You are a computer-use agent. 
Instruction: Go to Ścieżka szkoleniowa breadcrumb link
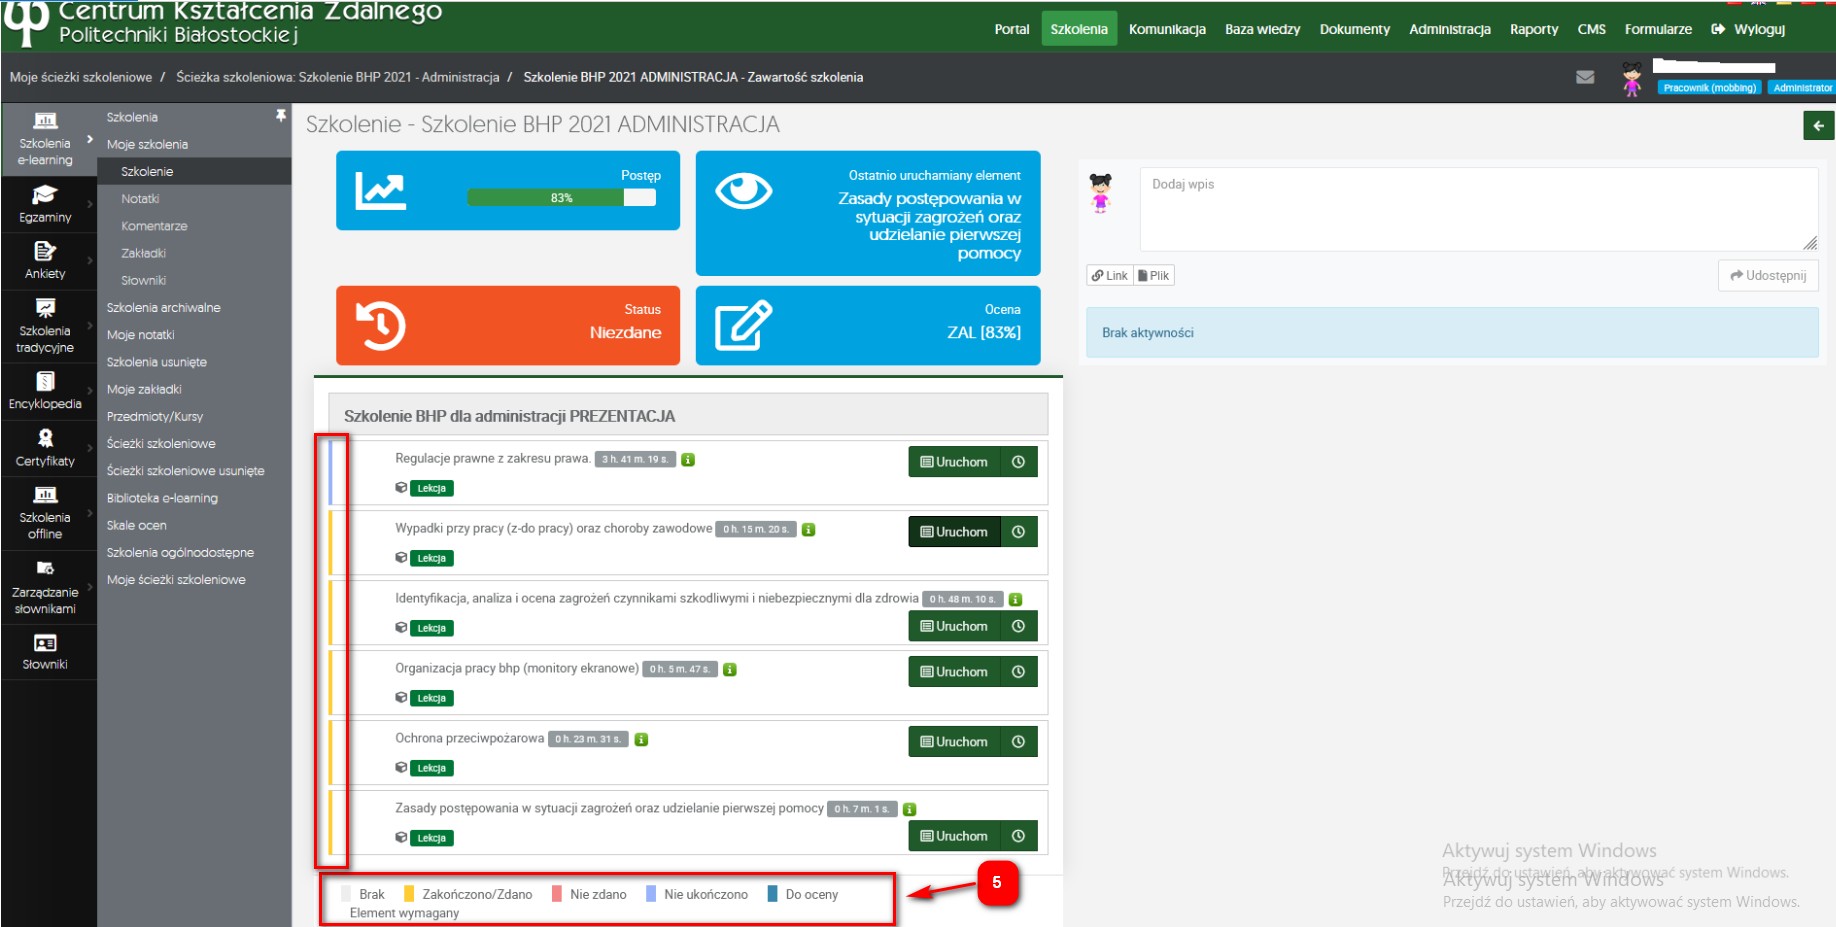tap(338, 77)
